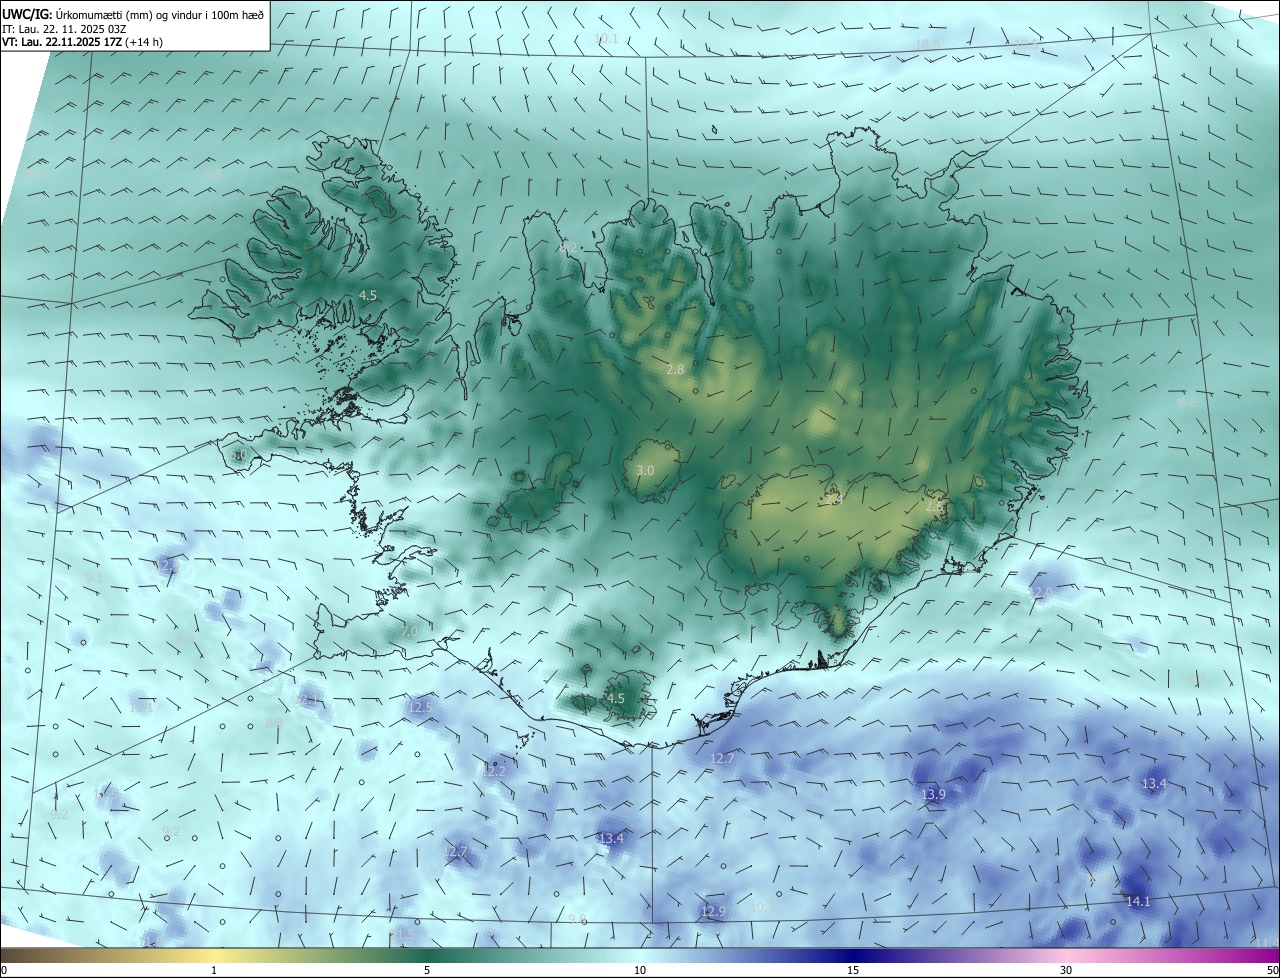Click the 13.9 precipitable water value
This screenshot has height=978, width=1280.
(933, 794)
